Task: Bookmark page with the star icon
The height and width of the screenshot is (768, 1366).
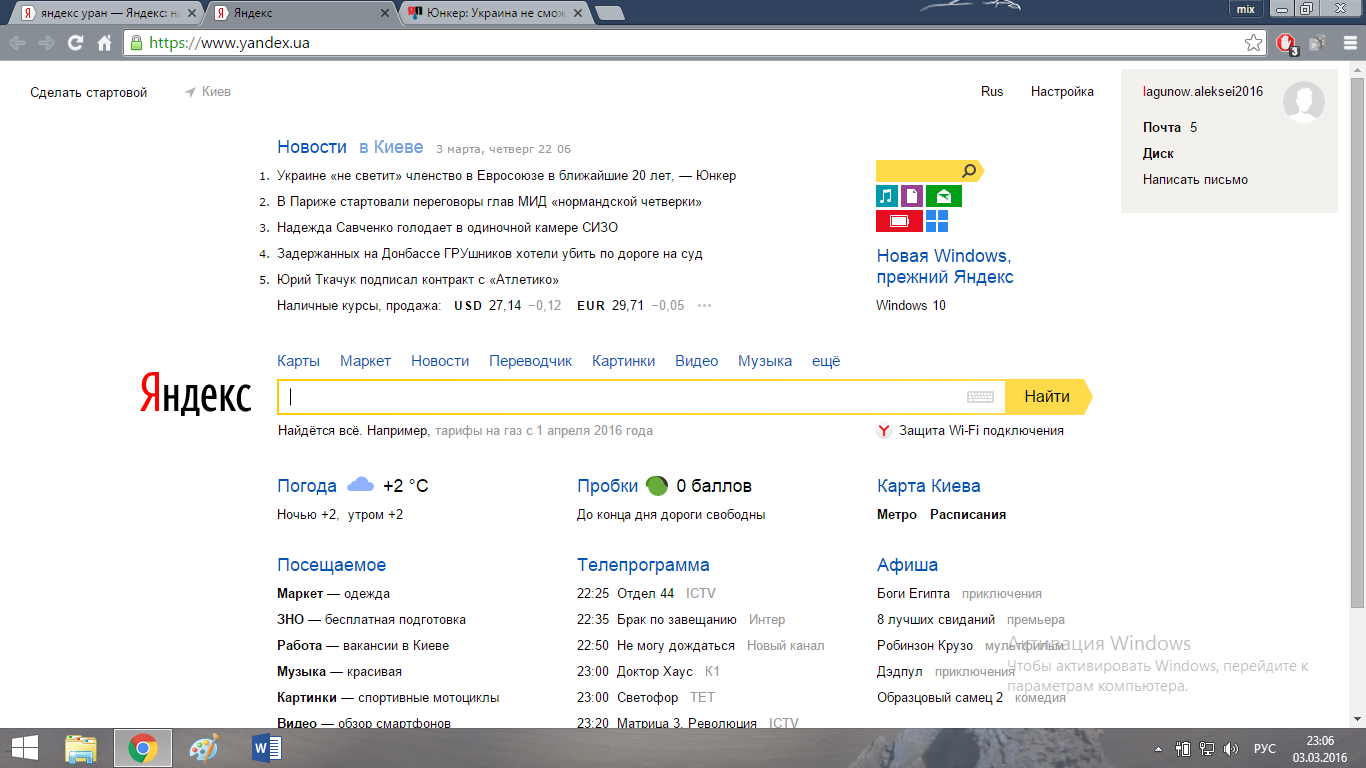Action: tap(1253, 43)
